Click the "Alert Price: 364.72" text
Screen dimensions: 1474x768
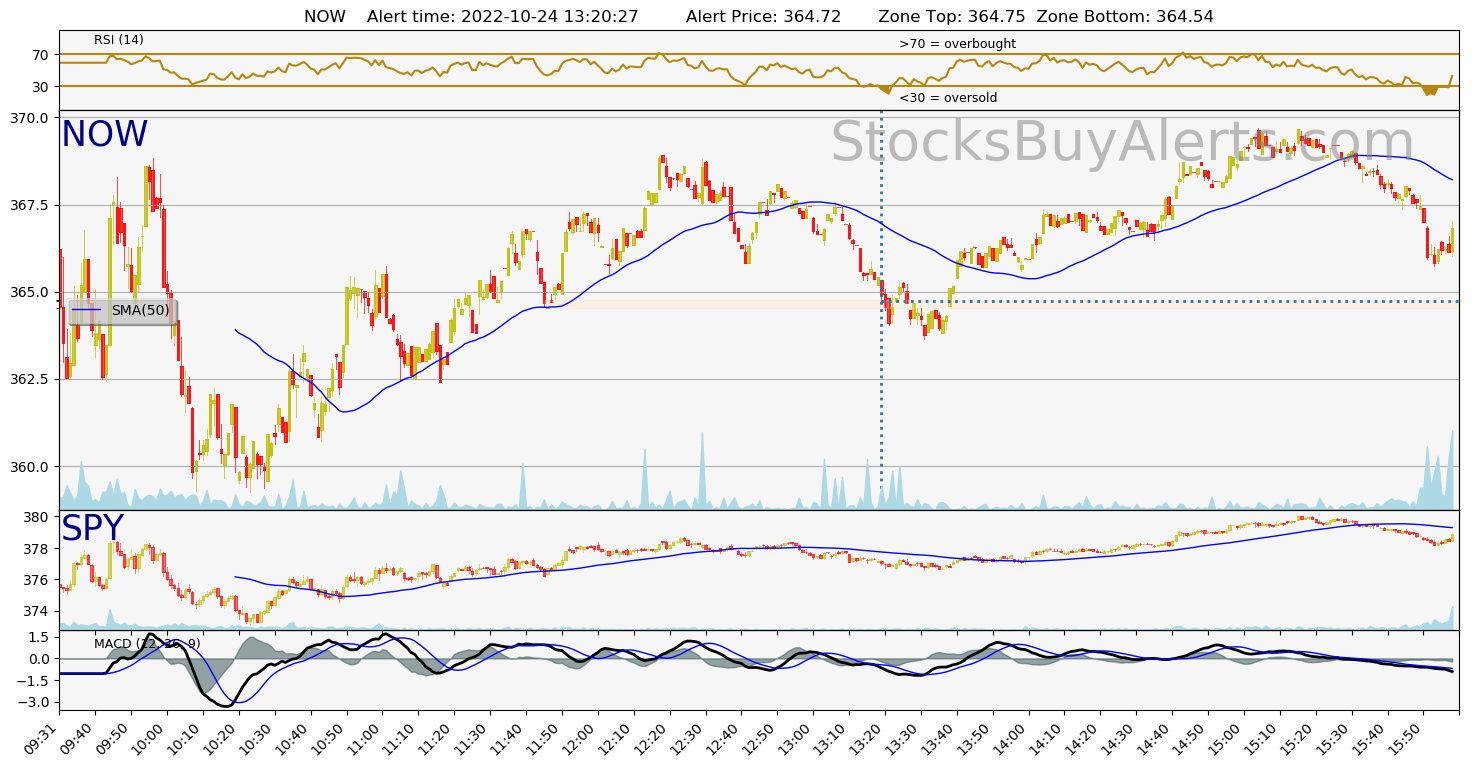[x=763, y=17]
